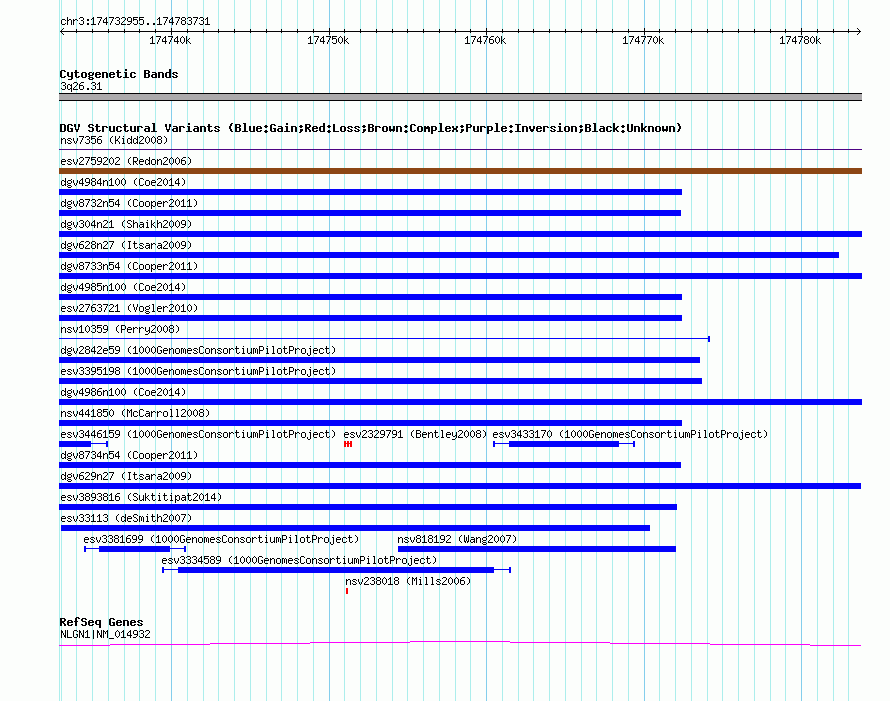Select the esv3381699 blue gain bar
This screenshot has height=701, width=890.
pos(135,549)
